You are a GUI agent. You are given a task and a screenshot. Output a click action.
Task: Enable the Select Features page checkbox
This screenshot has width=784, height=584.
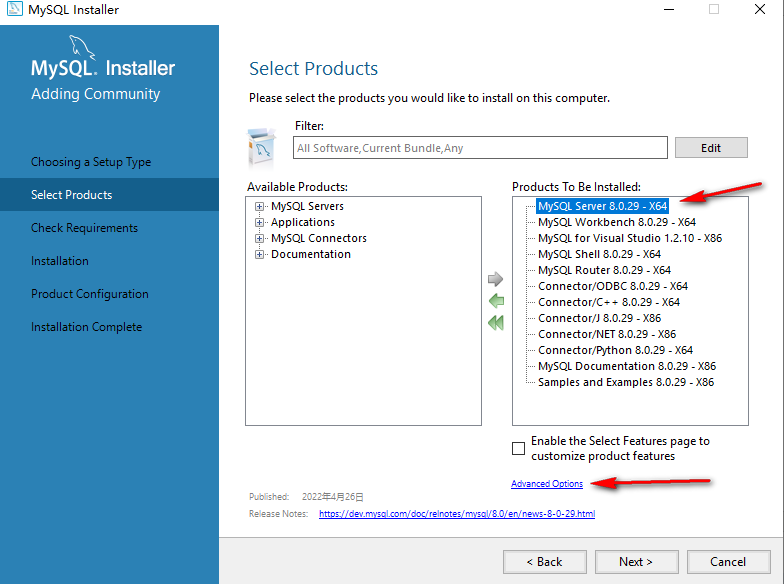518,448
